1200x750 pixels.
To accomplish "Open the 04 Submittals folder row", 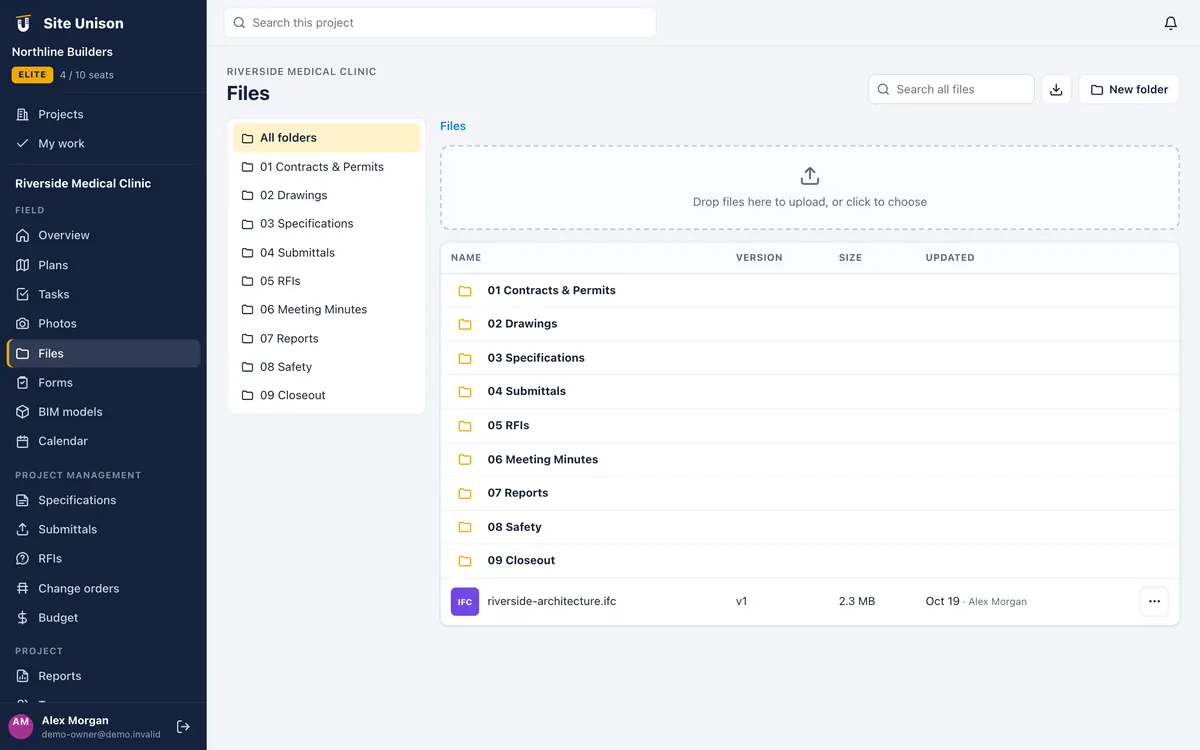I will [810, 391].
